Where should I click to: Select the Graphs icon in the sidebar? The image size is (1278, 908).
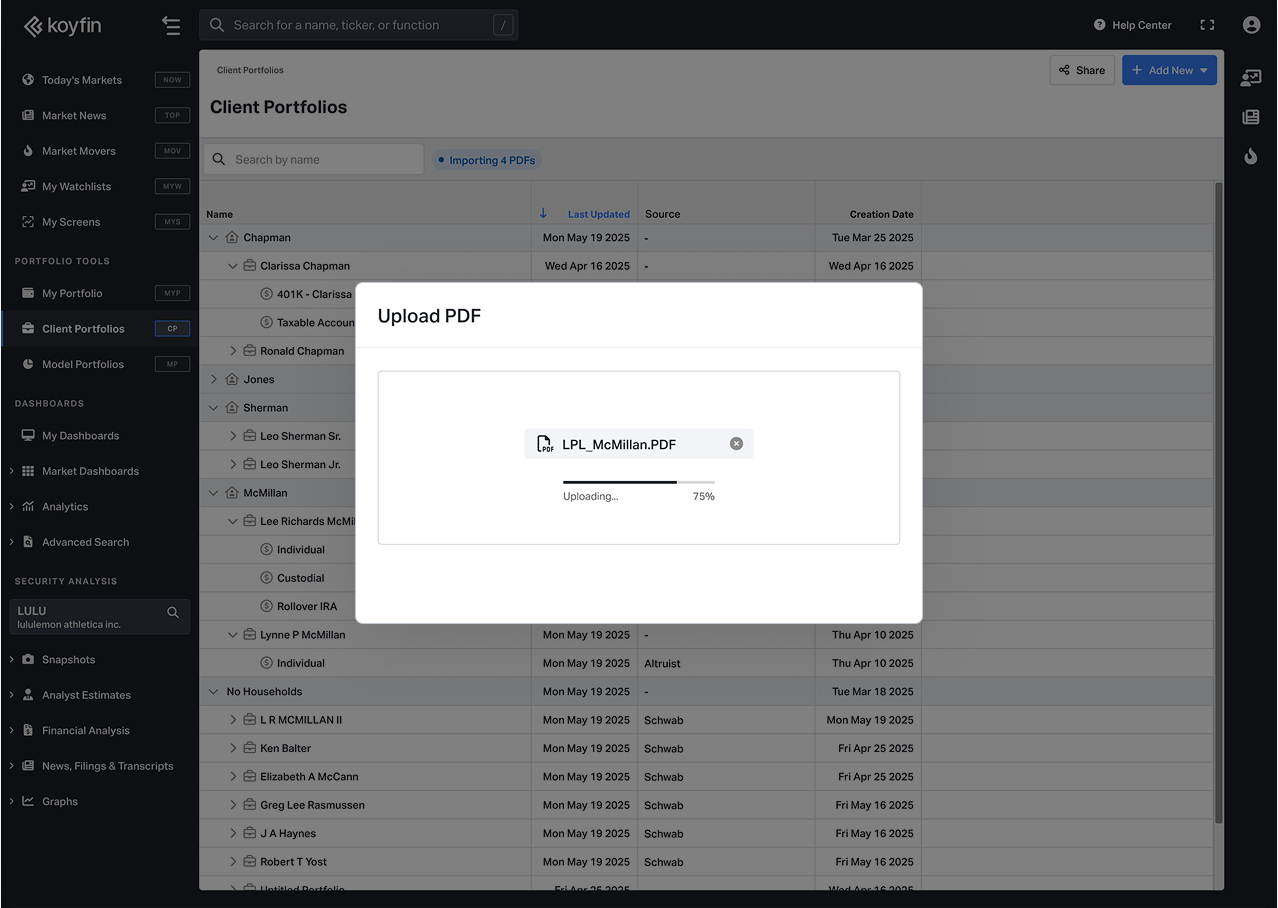(x=30, y=801)
